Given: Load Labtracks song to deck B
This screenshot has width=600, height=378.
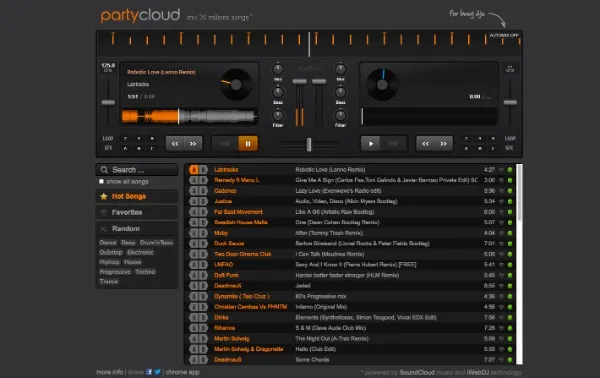Looking at the screenshot, I should point(203,169).
